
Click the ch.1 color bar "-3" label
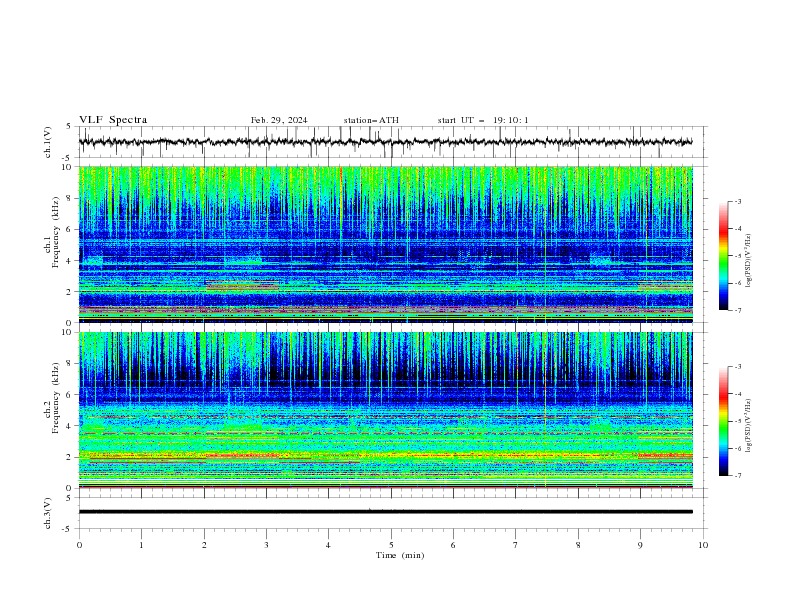(x=738, y=201)
